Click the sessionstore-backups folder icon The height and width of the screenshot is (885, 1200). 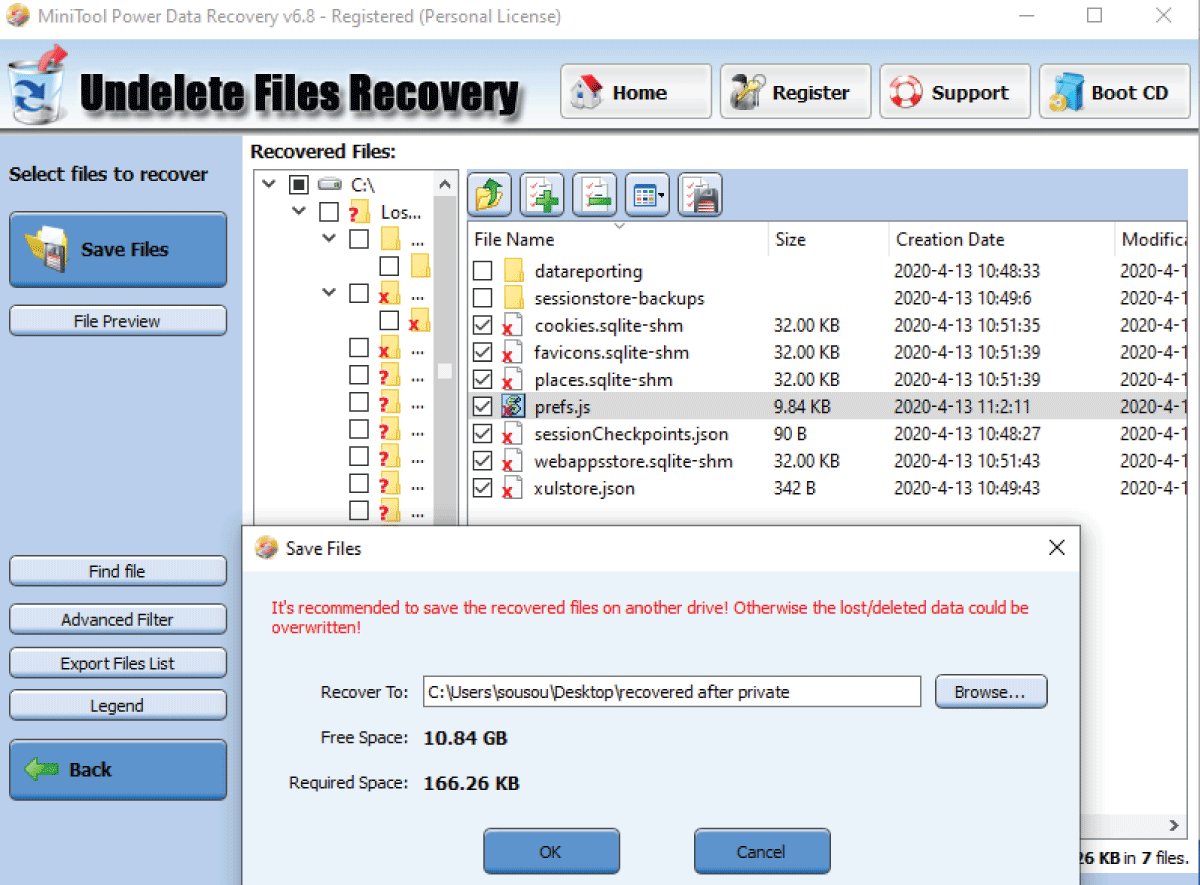[x=514, y=298]
